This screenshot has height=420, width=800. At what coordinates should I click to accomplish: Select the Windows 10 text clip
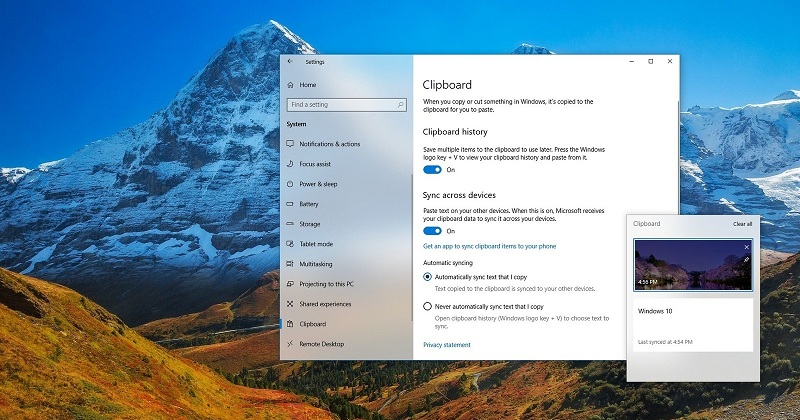pos(693,325)
